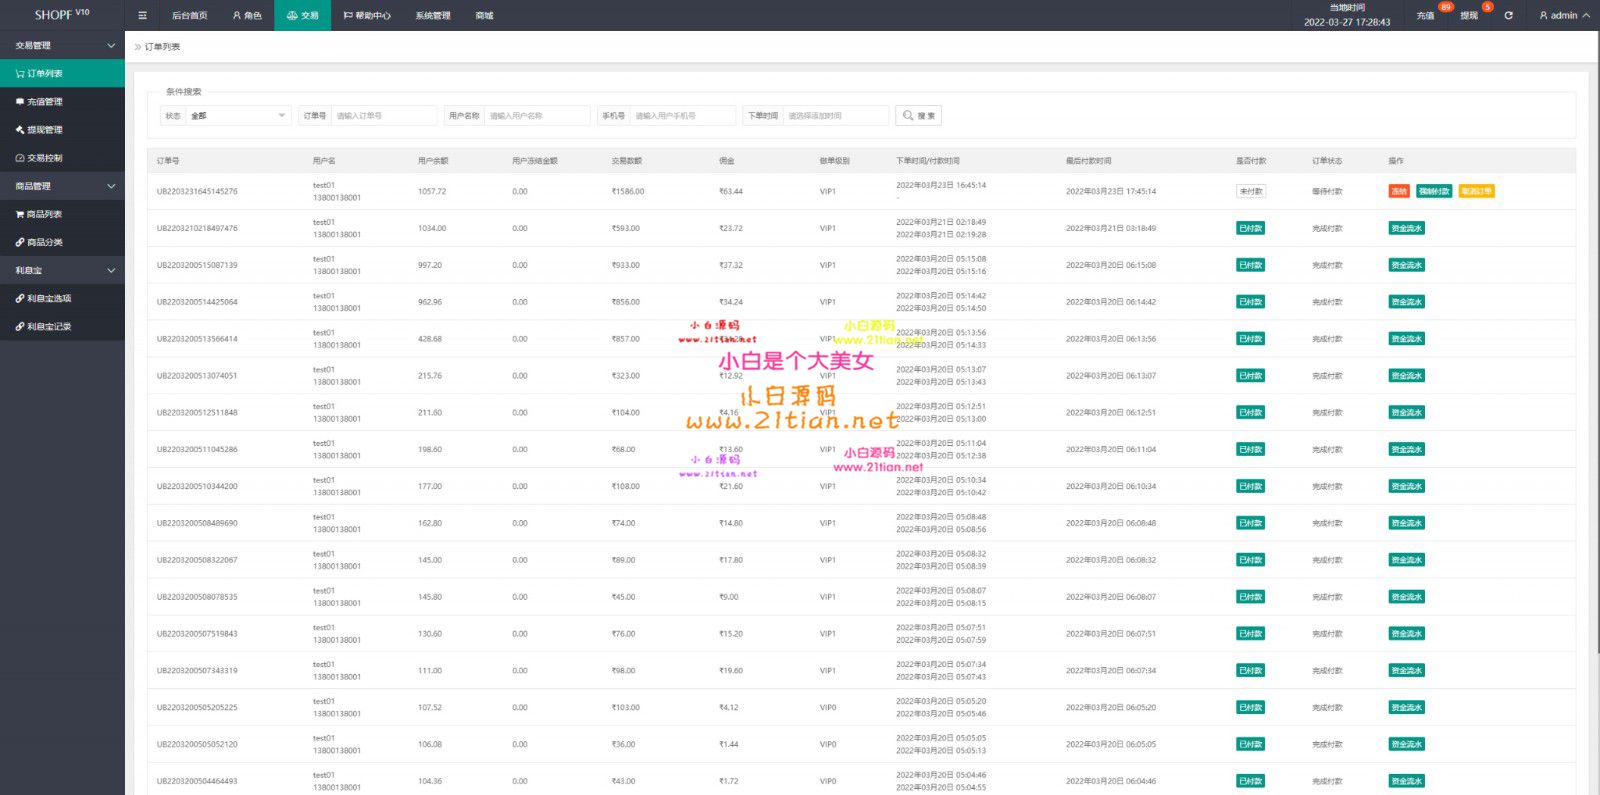
Task: Click 未付款 tag for order UB2203231645145276
Action: pyautogui.click(x=1251, y=191)
